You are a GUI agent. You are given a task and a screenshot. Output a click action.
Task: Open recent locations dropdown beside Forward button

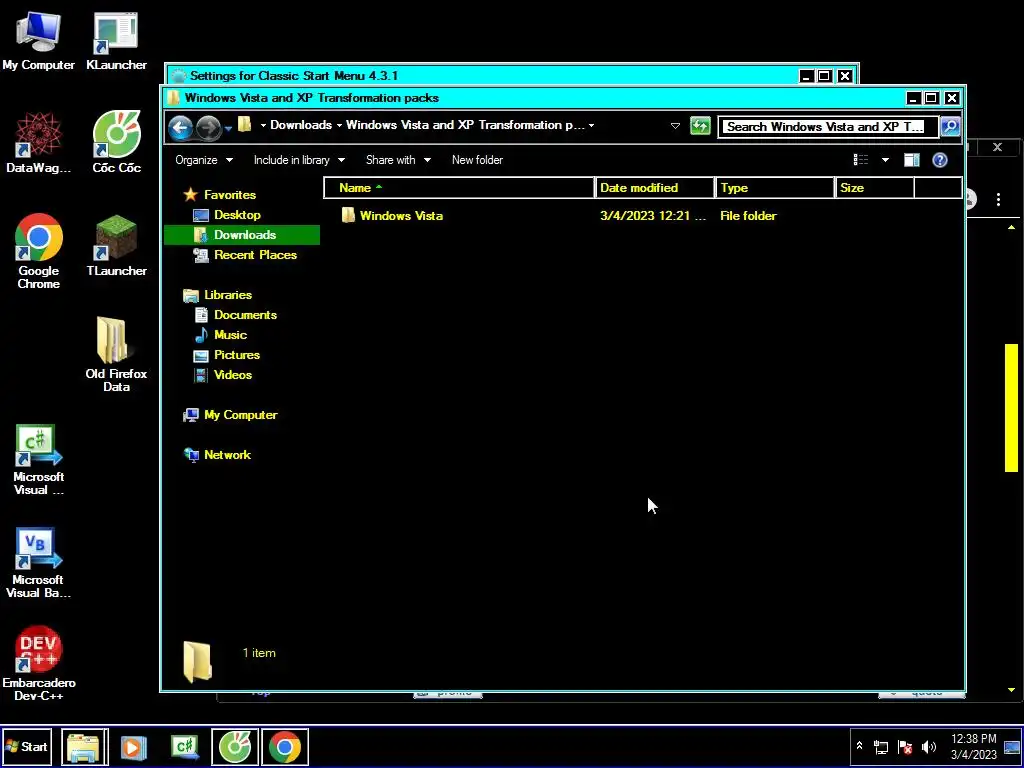(x=228, y=128)
